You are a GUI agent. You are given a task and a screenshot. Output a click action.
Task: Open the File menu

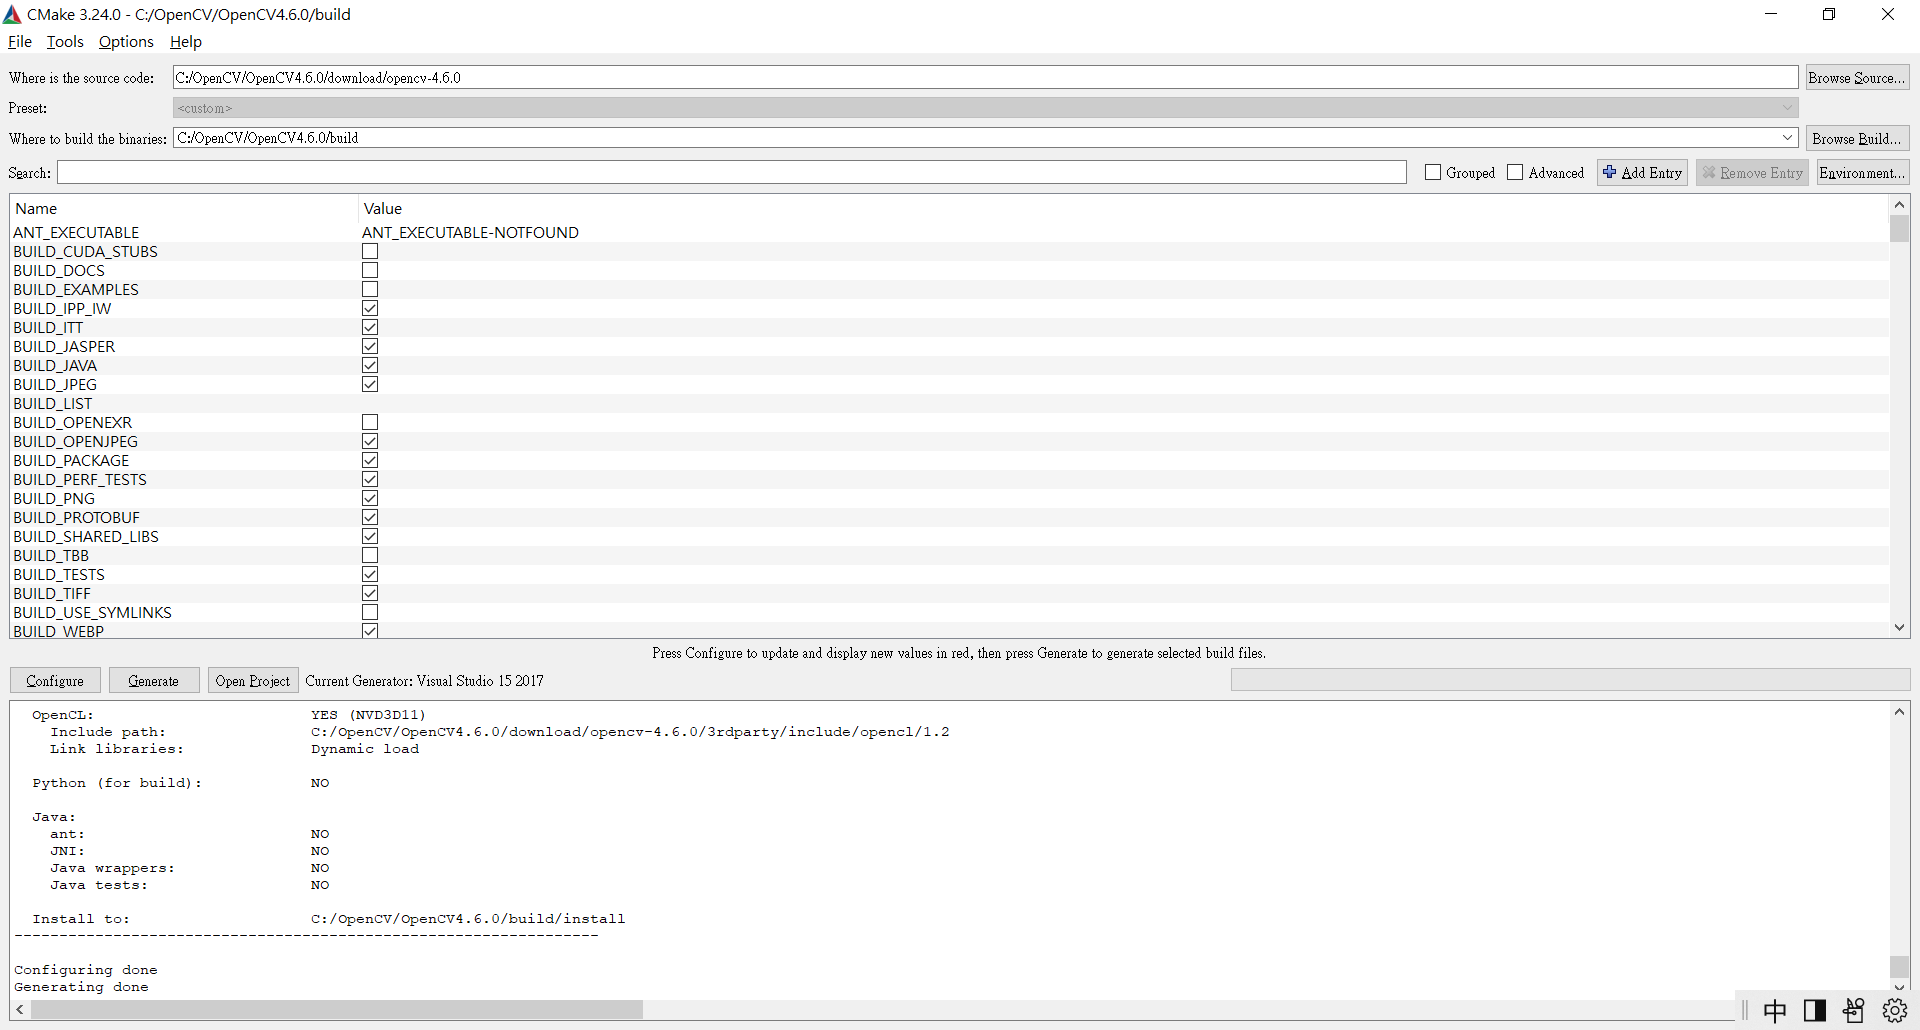click(x=20, y=42)
